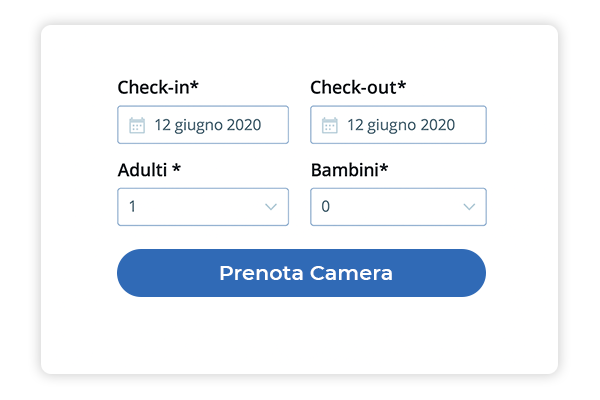Click the Bambini chevron arrow
The height and width of the screenshot is (400, 600).
(x=469, y=207)
